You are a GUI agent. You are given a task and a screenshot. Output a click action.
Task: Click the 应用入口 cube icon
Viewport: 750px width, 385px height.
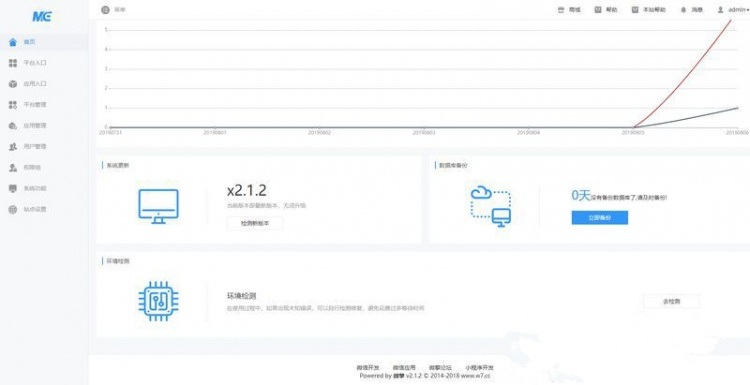pyautogui.click(x=13, y=84)
